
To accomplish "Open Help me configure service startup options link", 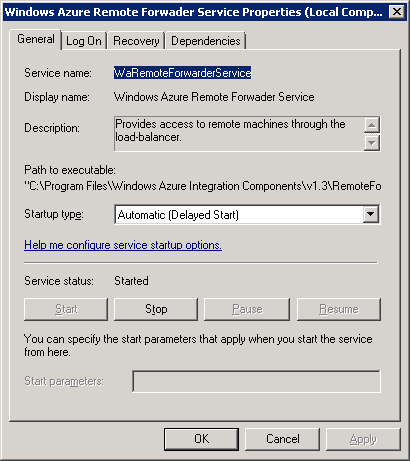I will tap(123, 245).
